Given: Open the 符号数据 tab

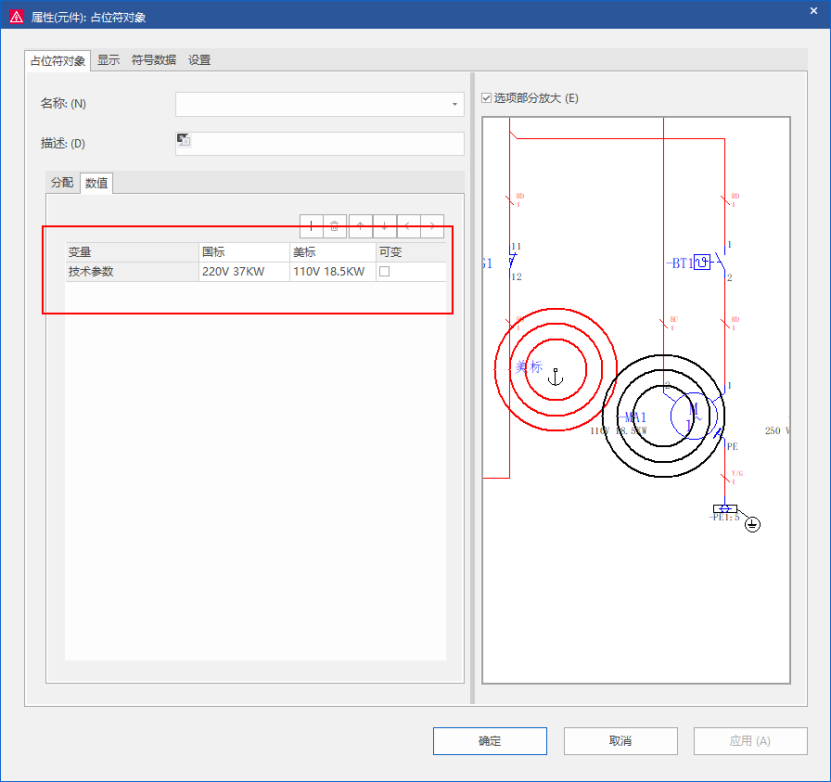Looking at the screenshot, I should coord(154,60).
